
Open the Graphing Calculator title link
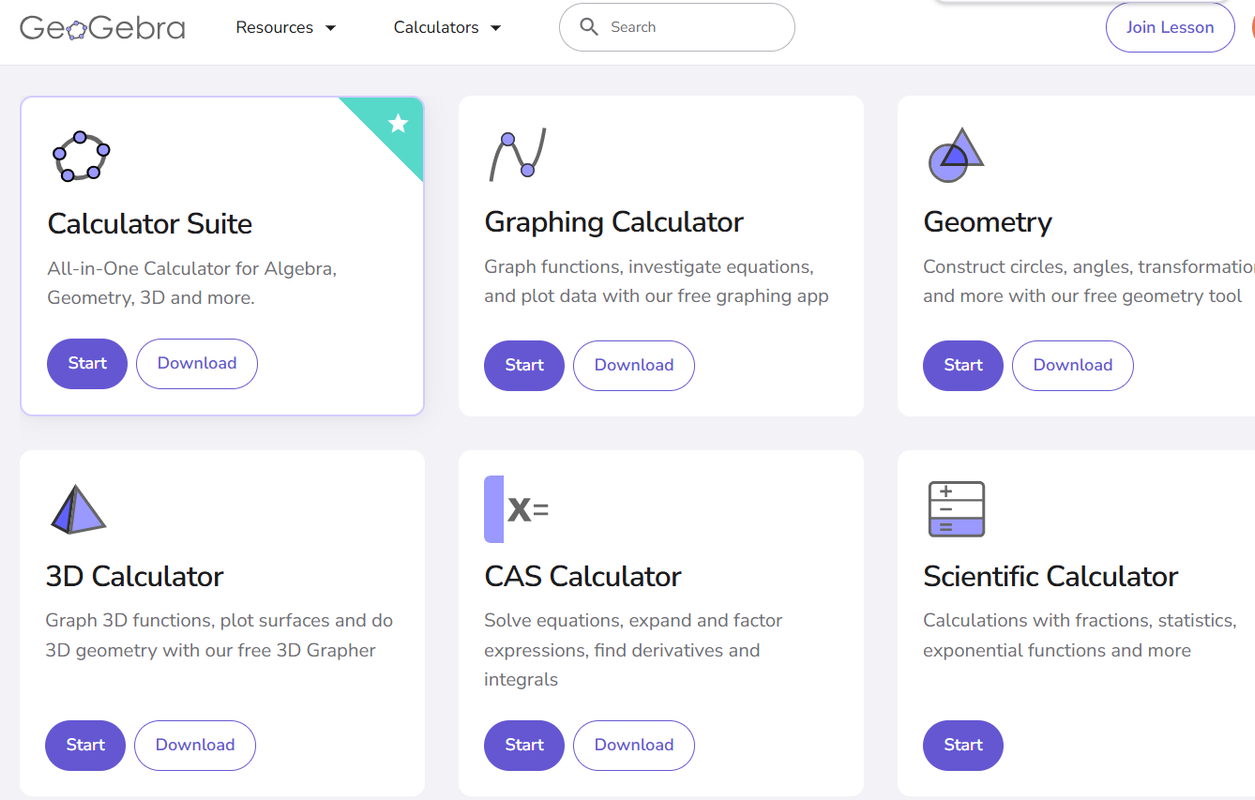pos(613,222)
